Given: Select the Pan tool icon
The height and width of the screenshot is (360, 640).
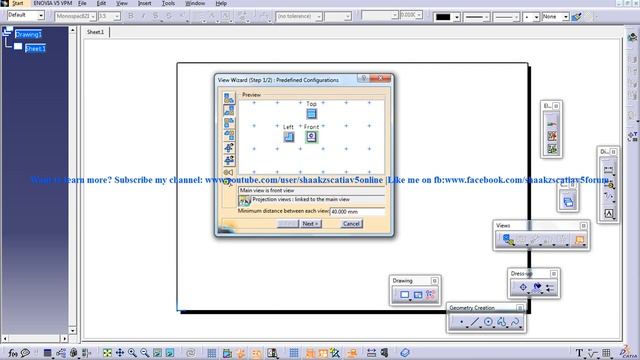Looking at the screenshot, I should 120,353.
